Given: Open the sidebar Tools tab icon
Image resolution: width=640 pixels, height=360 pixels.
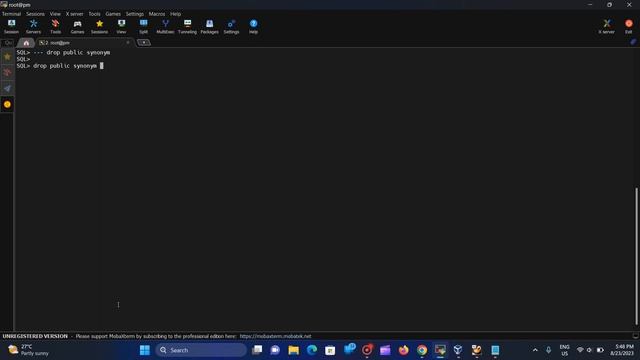Looking at the screenshot, I should 7,72.
